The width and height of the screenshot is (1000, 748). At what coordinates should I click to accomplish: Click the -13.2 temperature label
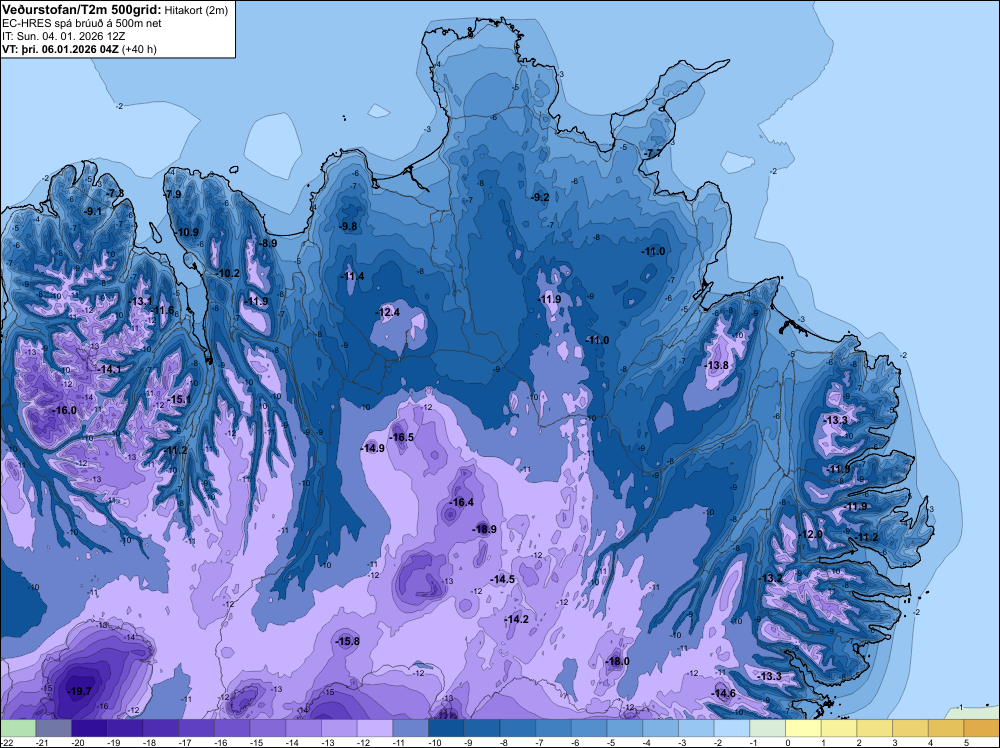point(770,578)
